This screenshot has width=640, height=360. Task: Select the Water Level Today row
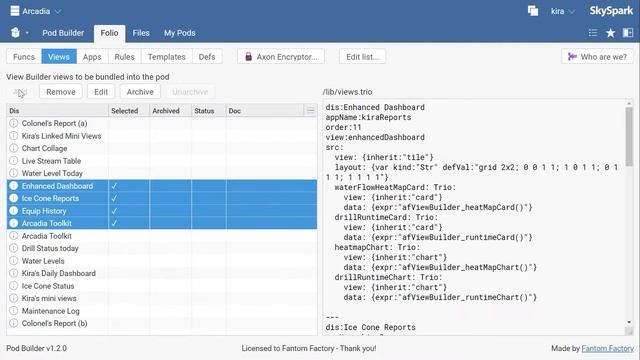pyautogui.click(x=162, y=173)
